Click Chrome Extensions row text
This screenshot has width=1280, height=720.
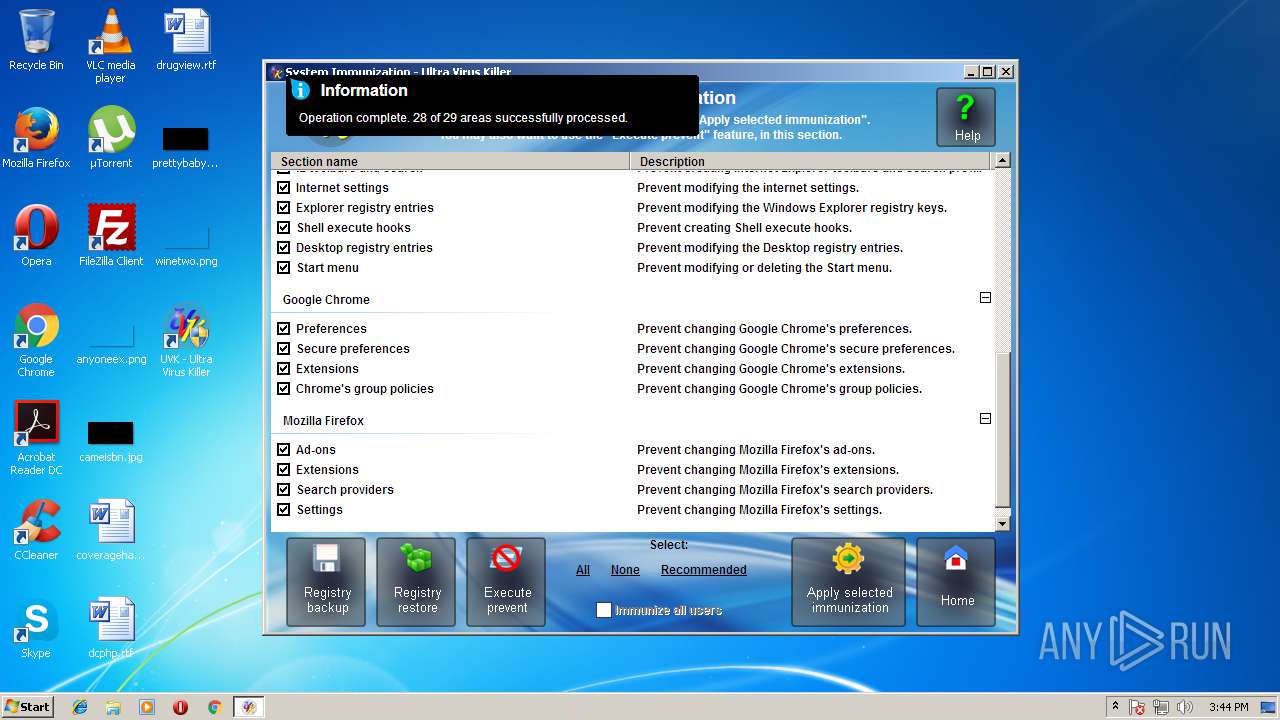[x=327, y=368]
